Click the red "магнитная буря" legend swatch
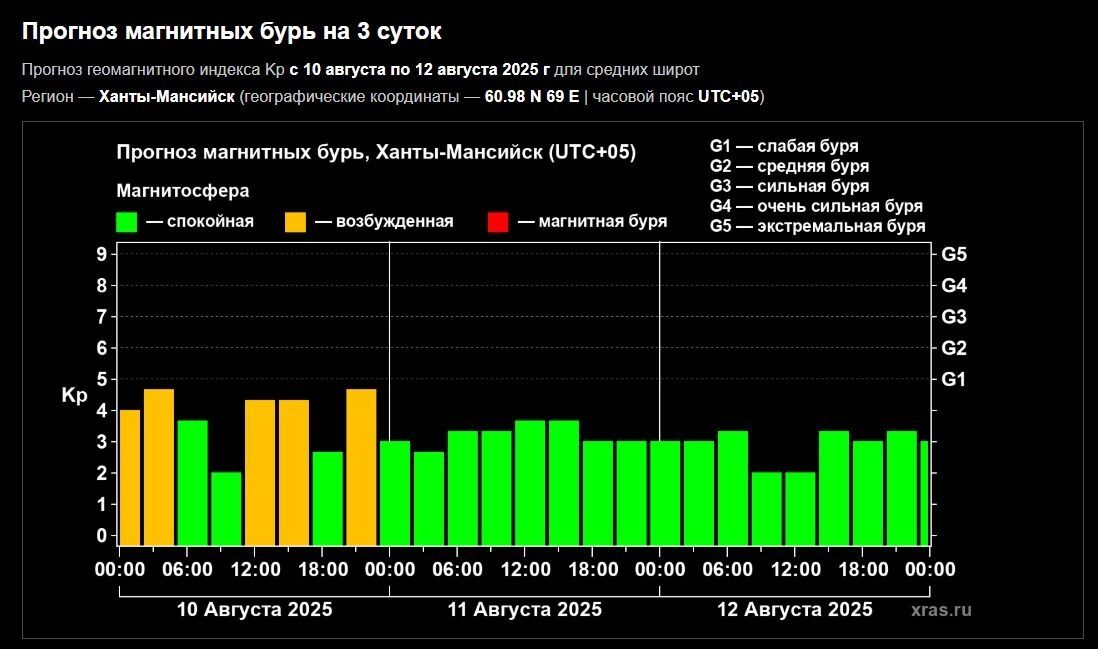The height and width of the screenshot is (649, 1098). click(498, 222)
